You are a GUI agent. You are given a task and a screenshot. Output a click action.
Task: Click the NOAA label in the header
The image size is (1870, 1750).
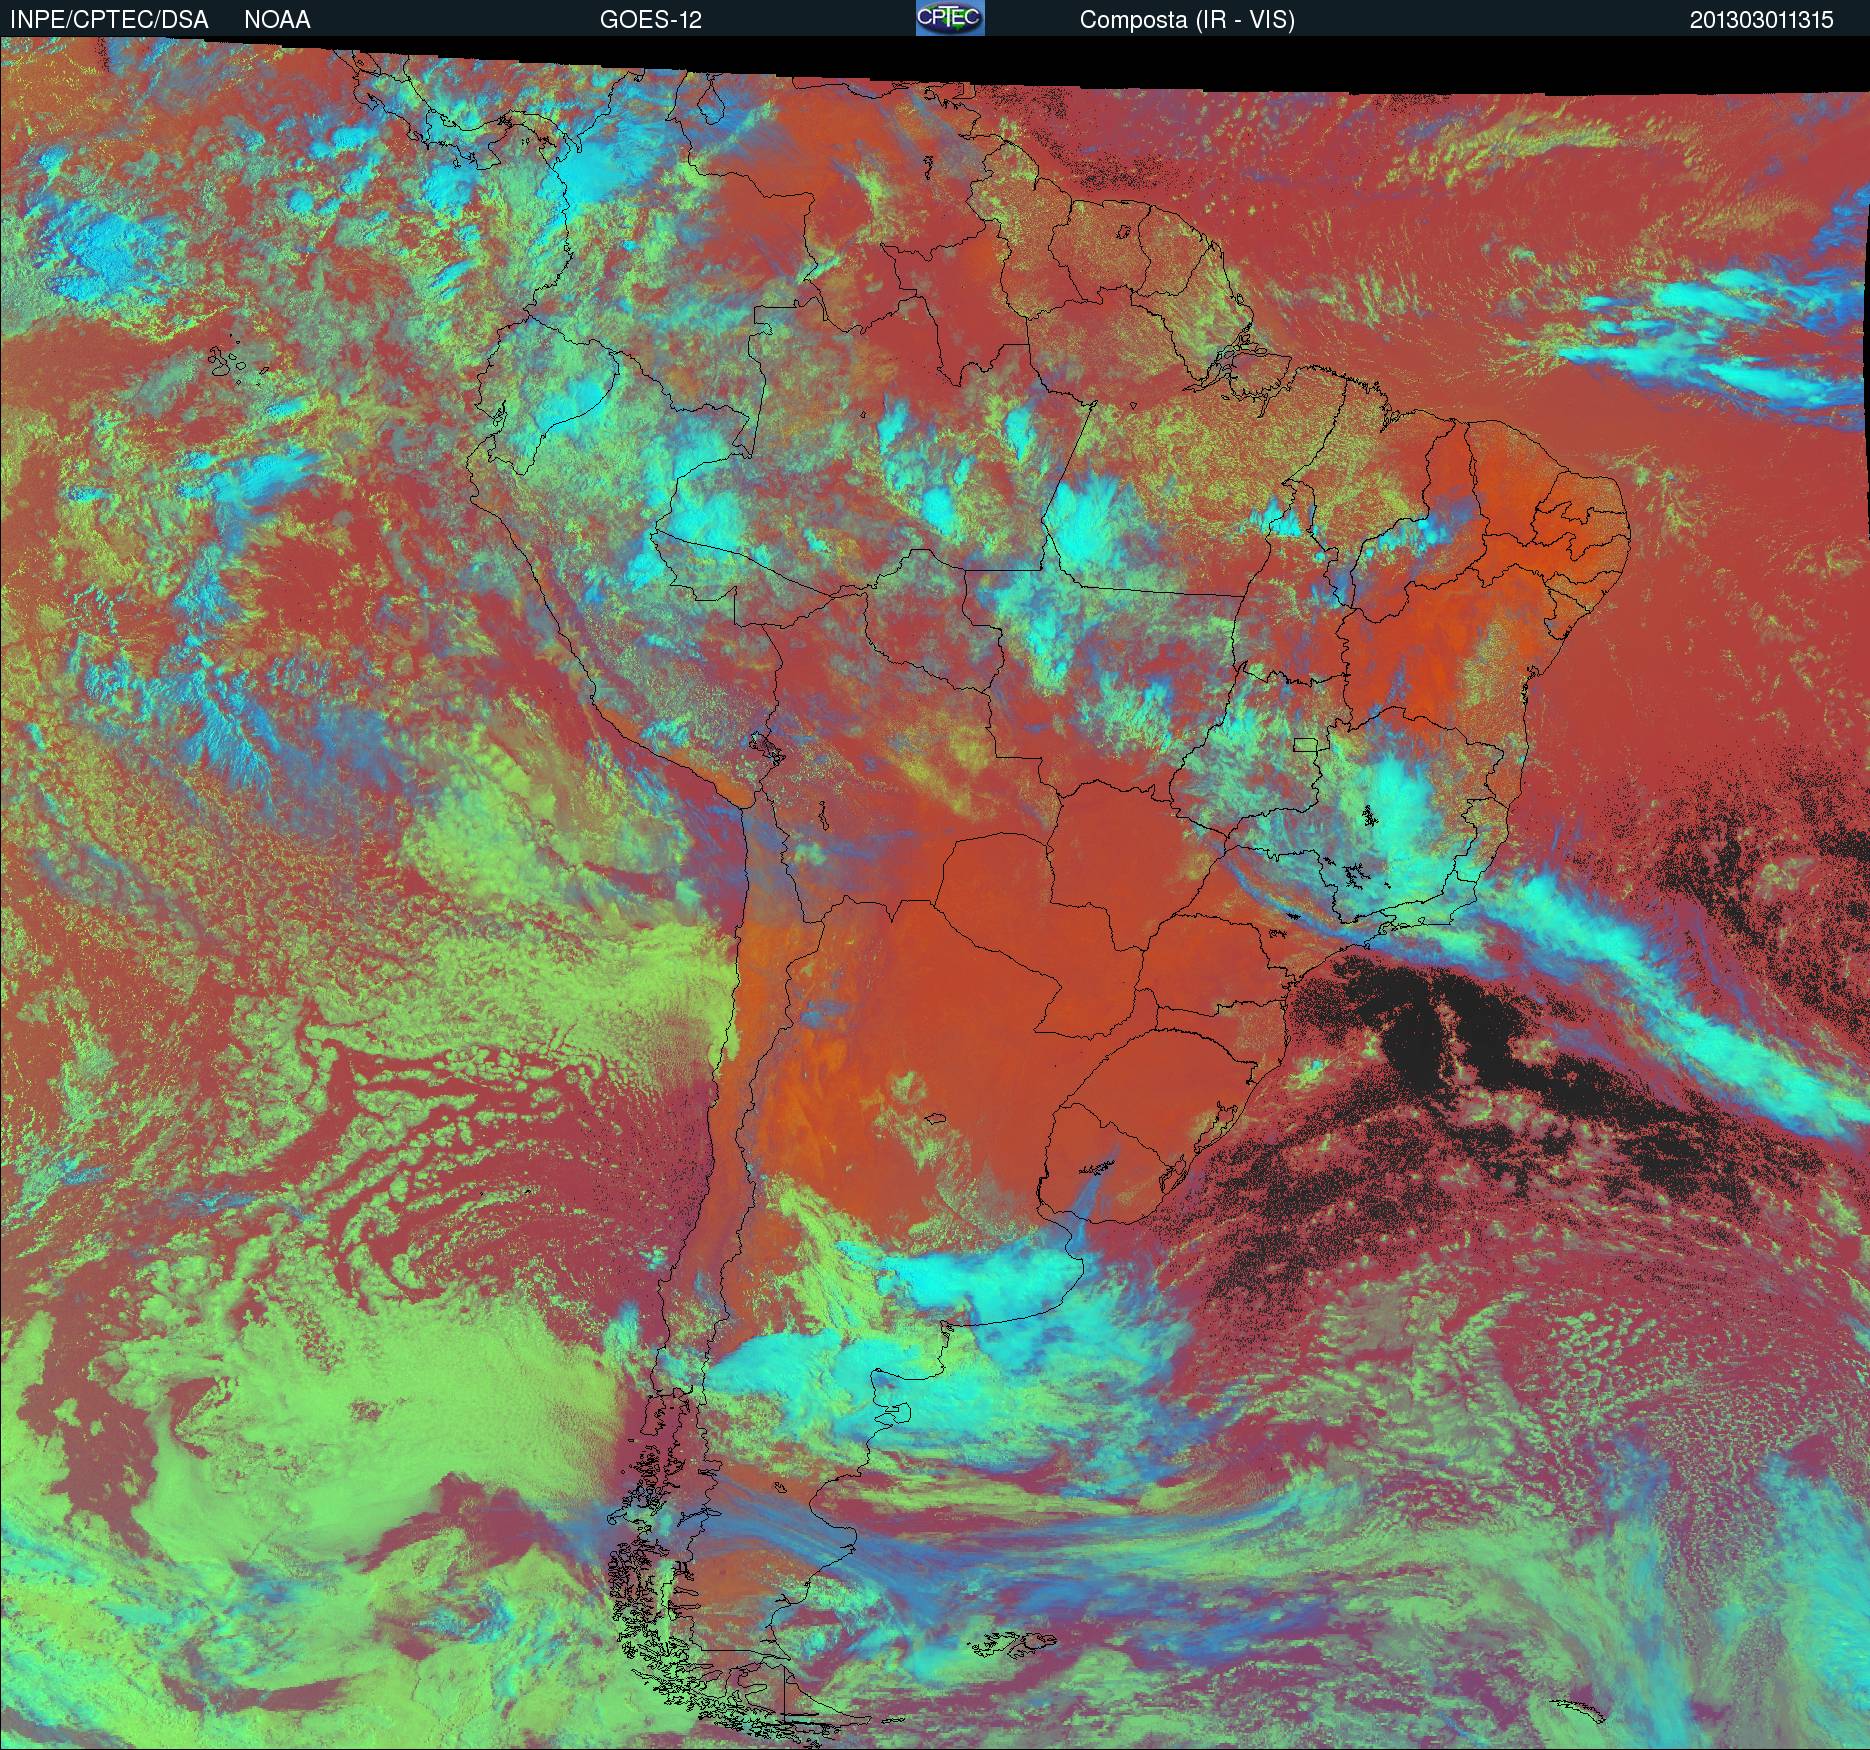click(x=277, y=20)
